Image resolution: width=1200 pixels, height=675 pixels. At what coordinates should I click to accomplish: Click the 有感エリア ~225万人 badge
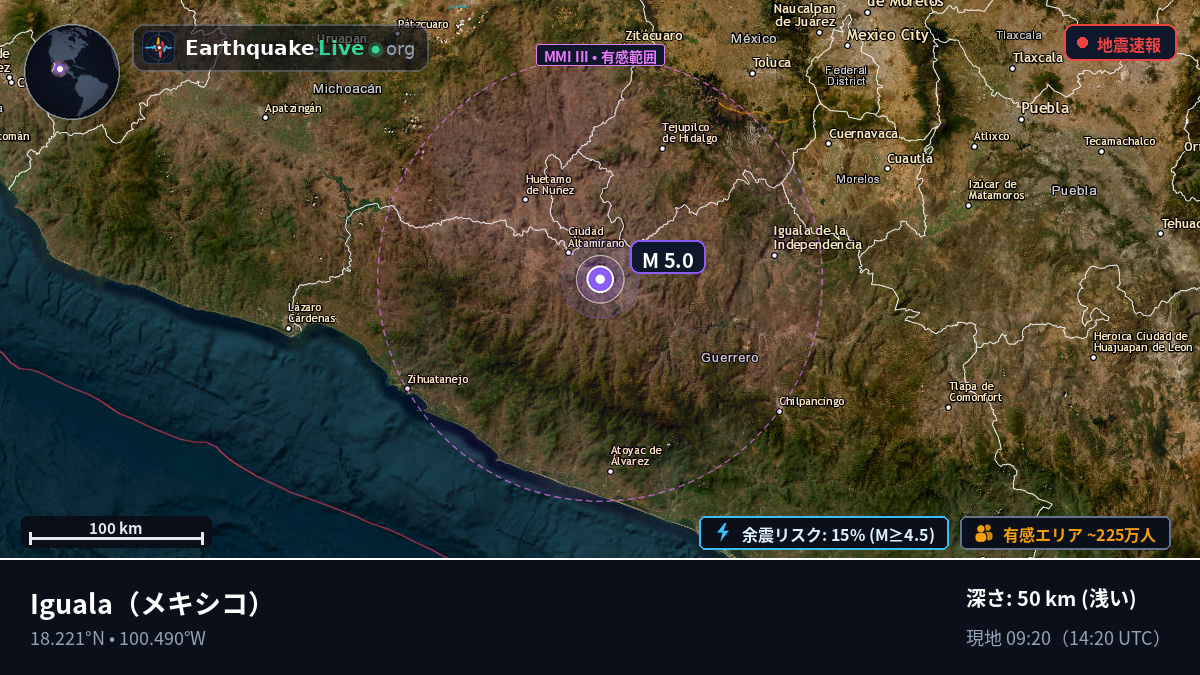[1066, 534]
